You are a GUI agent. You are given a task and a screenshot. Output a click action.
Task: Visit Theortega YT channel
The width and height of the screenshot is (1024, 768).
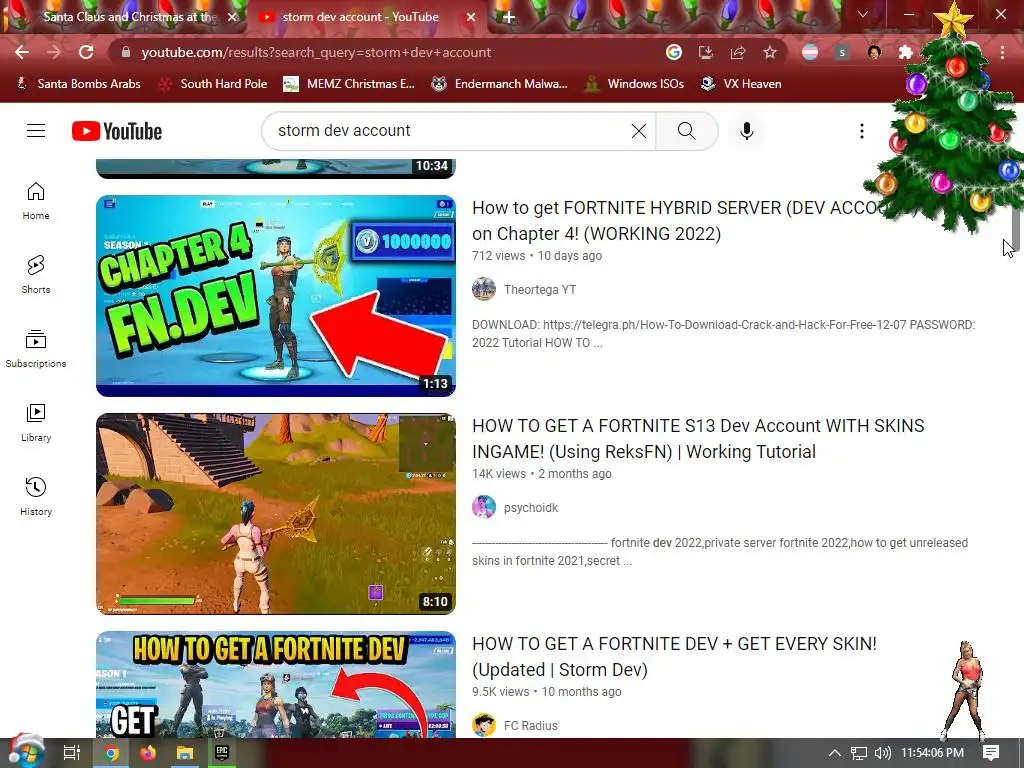click(540, 289)
